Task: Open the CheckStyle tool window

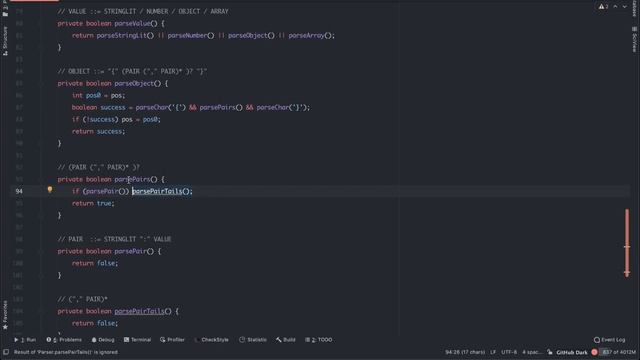Action: [x=211, y=340]
